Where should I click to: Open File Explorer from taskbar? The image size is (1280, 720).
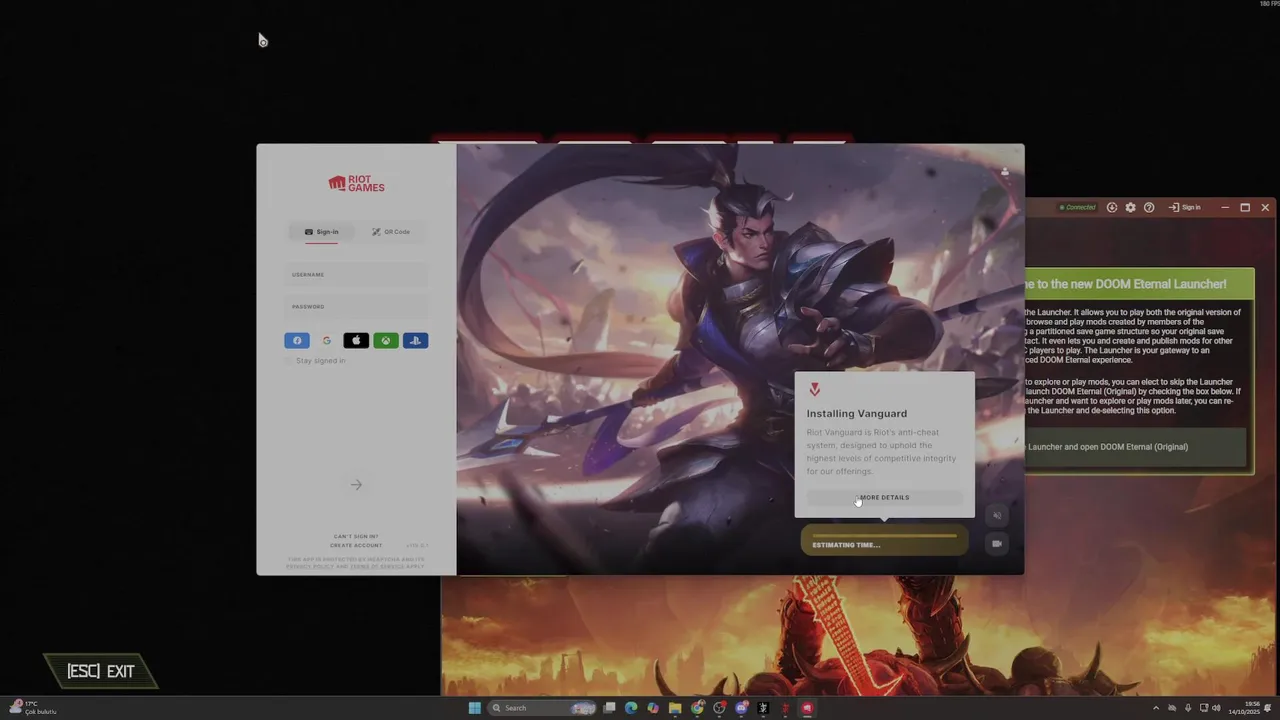(x=675, y=708)
